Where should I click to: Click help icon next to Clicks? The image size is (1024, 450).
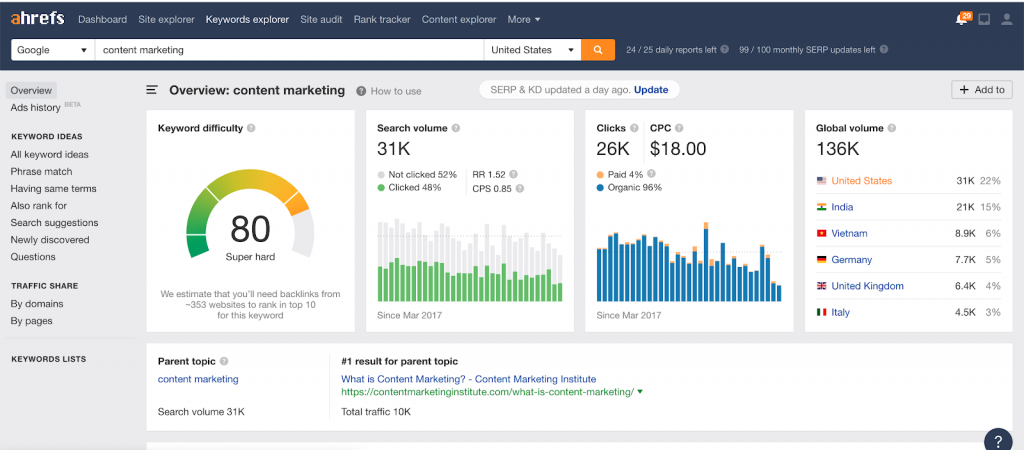pos(634,129)
